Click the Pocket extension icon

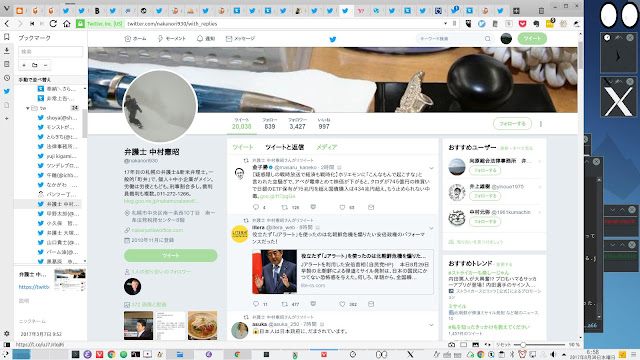522,24
